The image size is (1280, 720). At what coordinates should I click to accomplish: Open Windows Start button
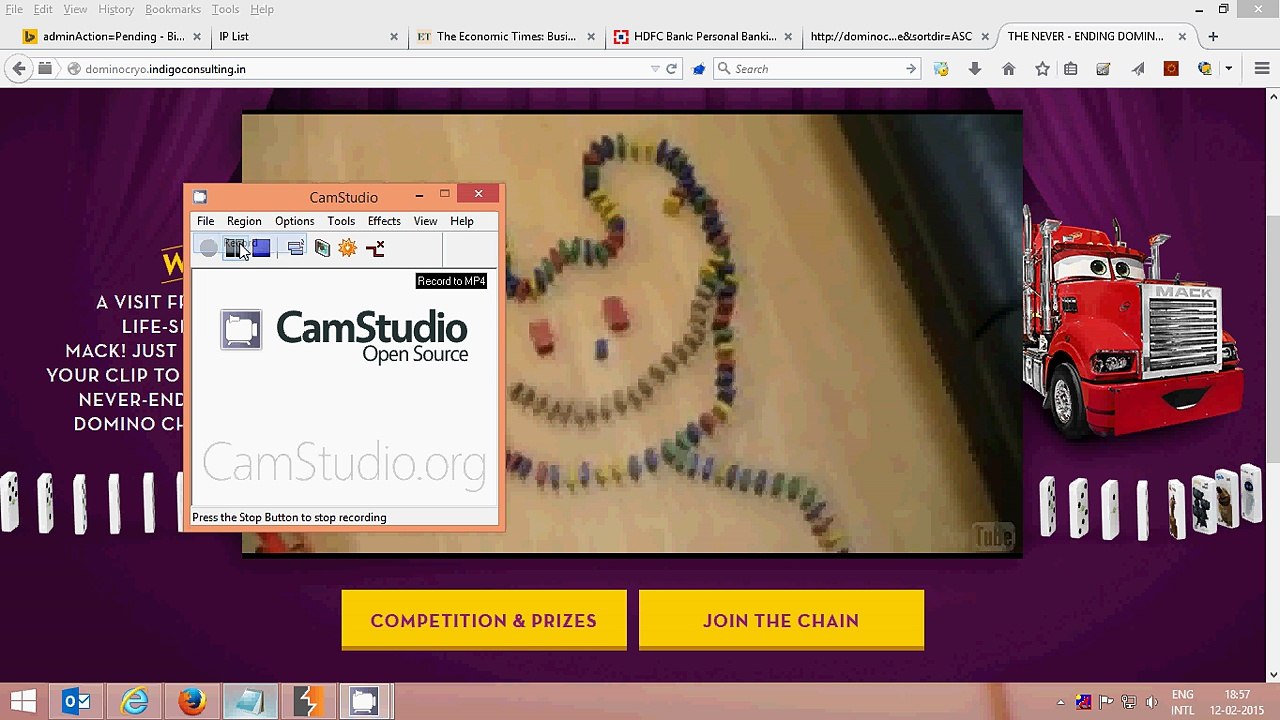point(23,701)
